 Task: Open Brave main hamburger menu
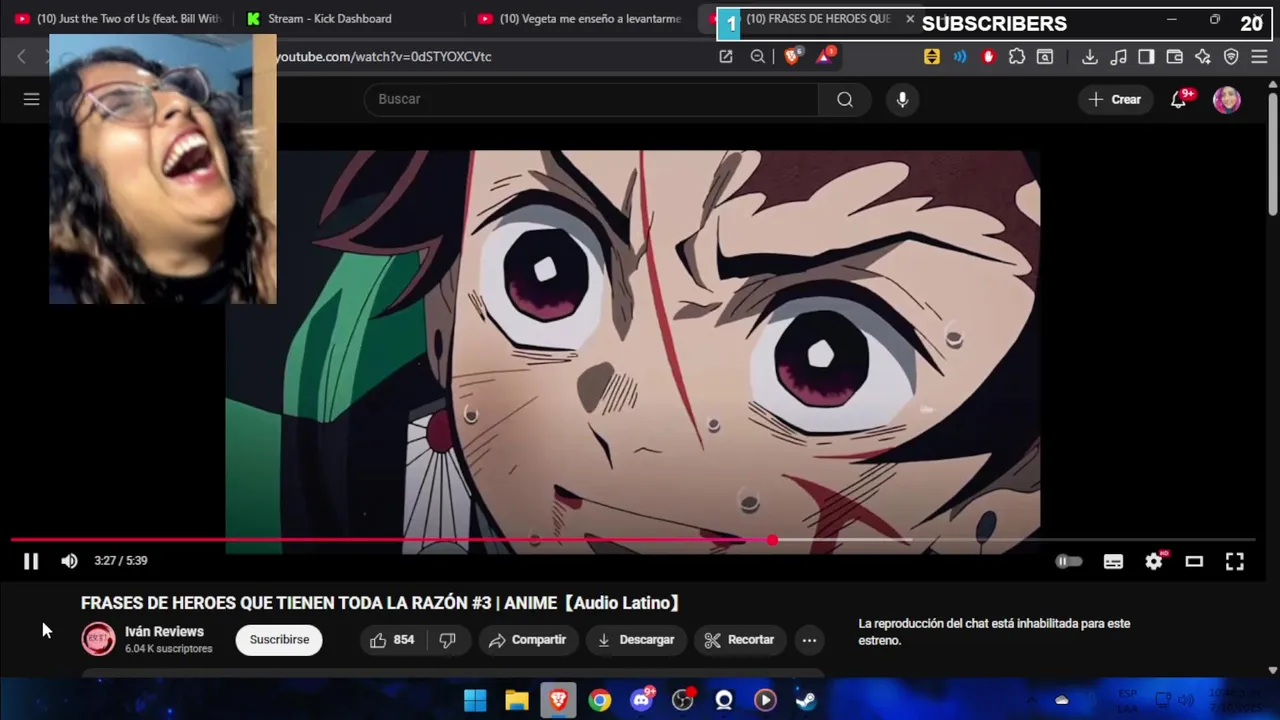[x=1259, y=57]
